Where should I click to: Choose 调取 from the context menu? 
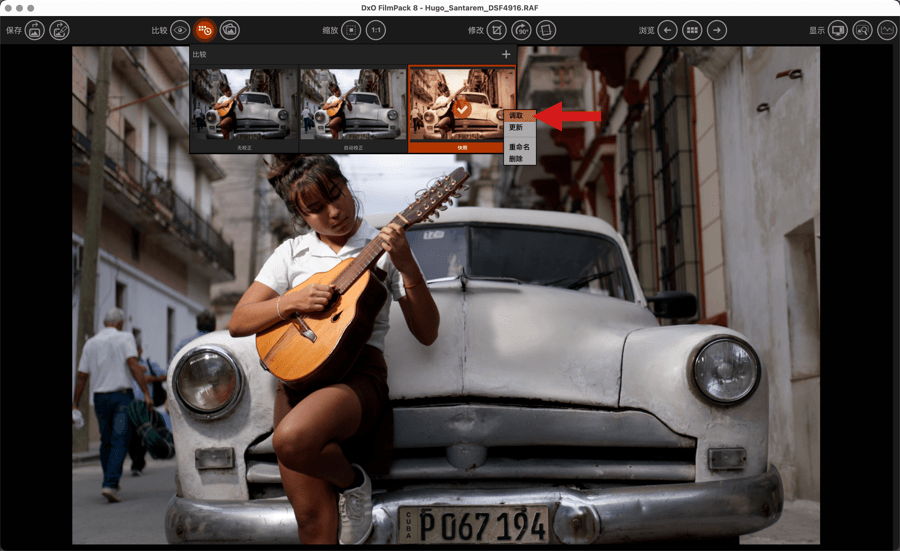[x=516, y=116]
